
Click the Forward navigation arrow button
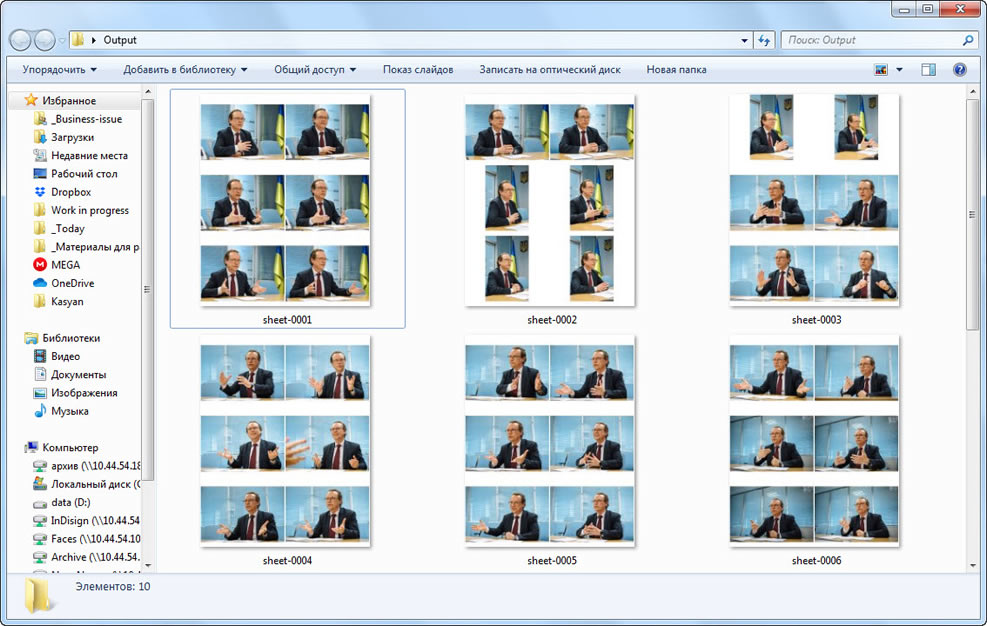[x=44, y=40]
